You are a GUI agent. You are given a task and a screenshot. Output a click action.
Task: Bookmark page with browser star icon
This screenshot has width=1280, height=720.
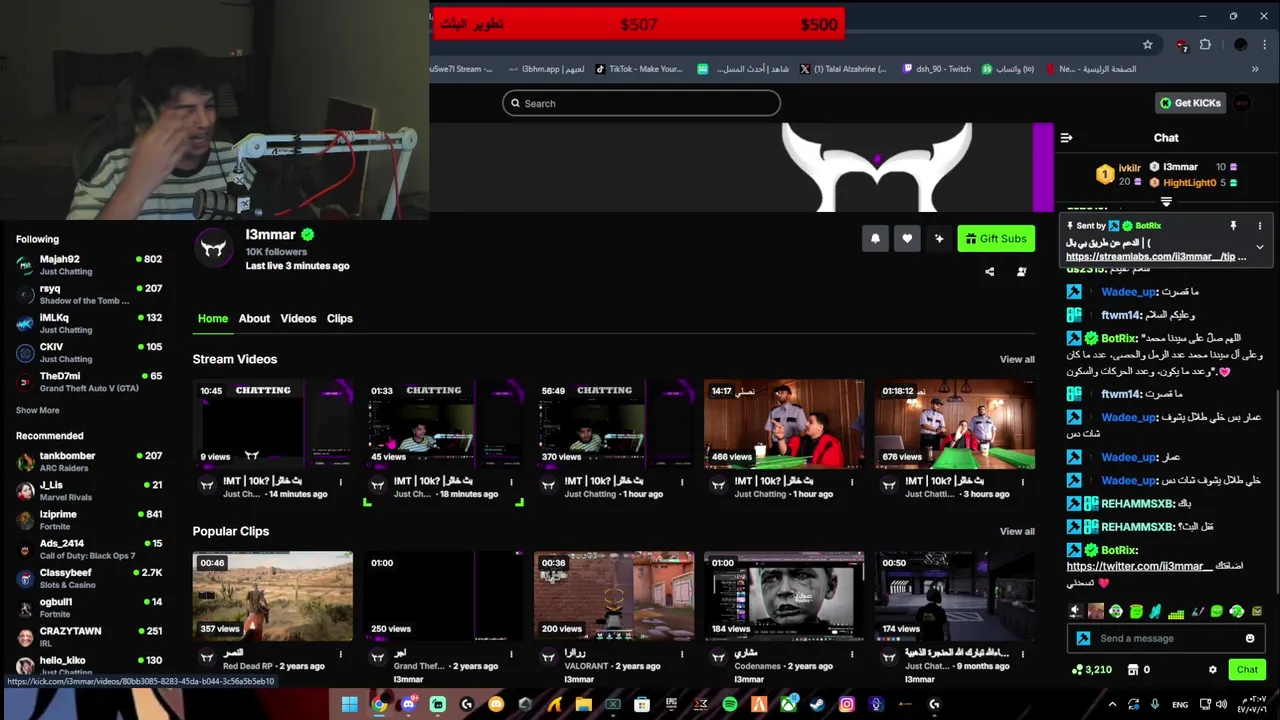point(1148,44)
